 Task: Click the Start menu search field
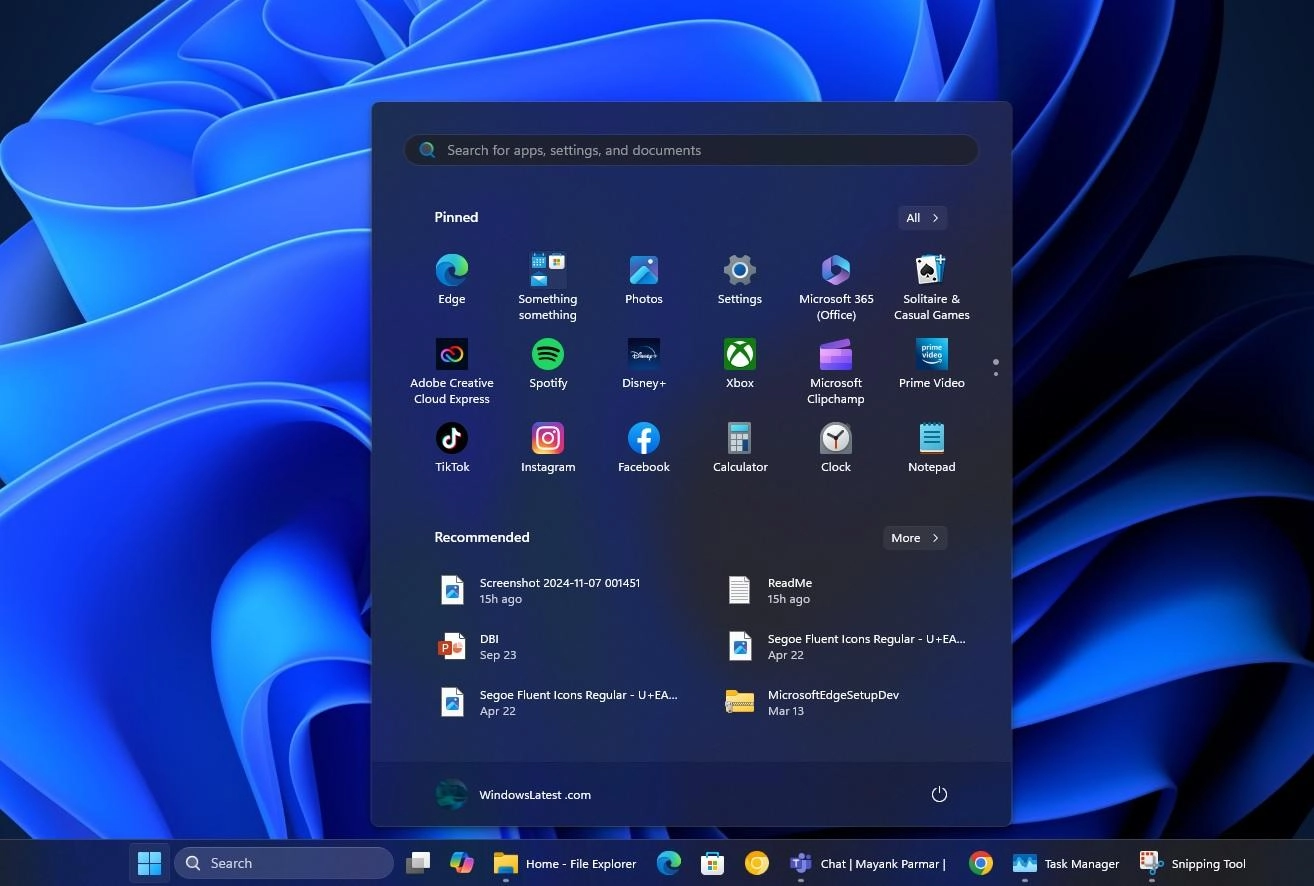[x=690, y=149]
